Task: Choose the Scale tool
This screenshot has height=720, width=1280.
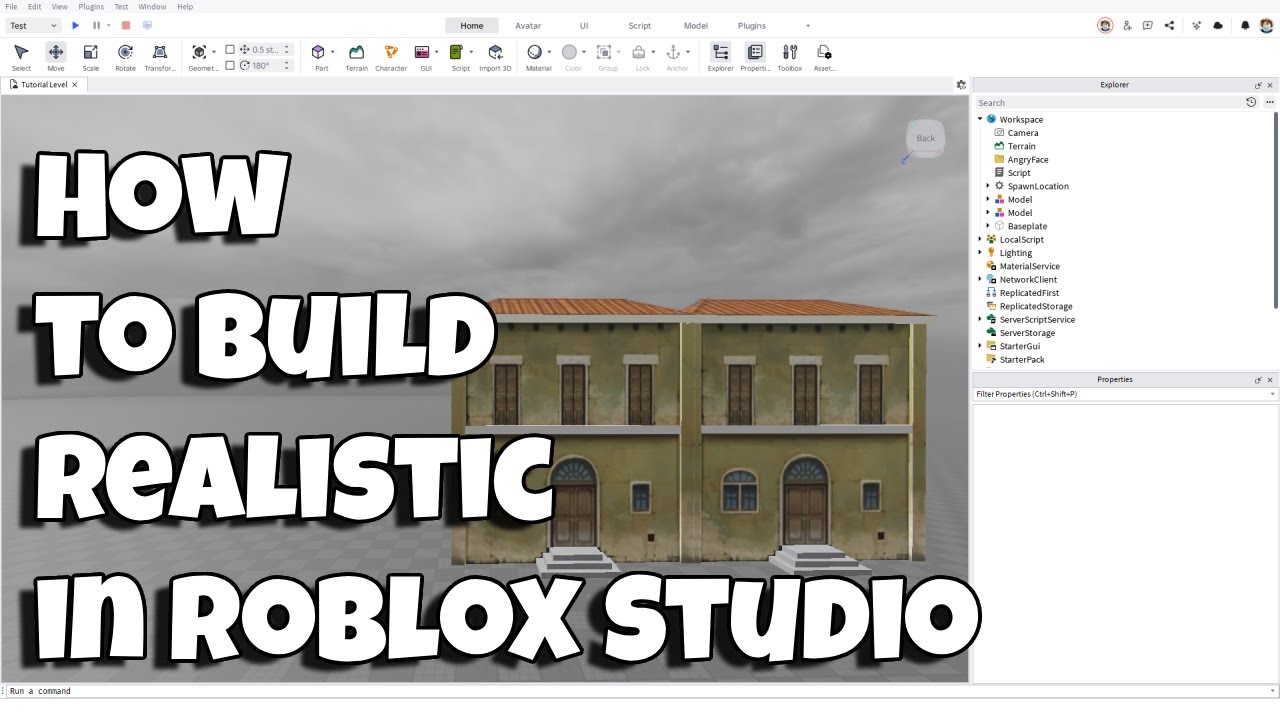Action: 90,56
